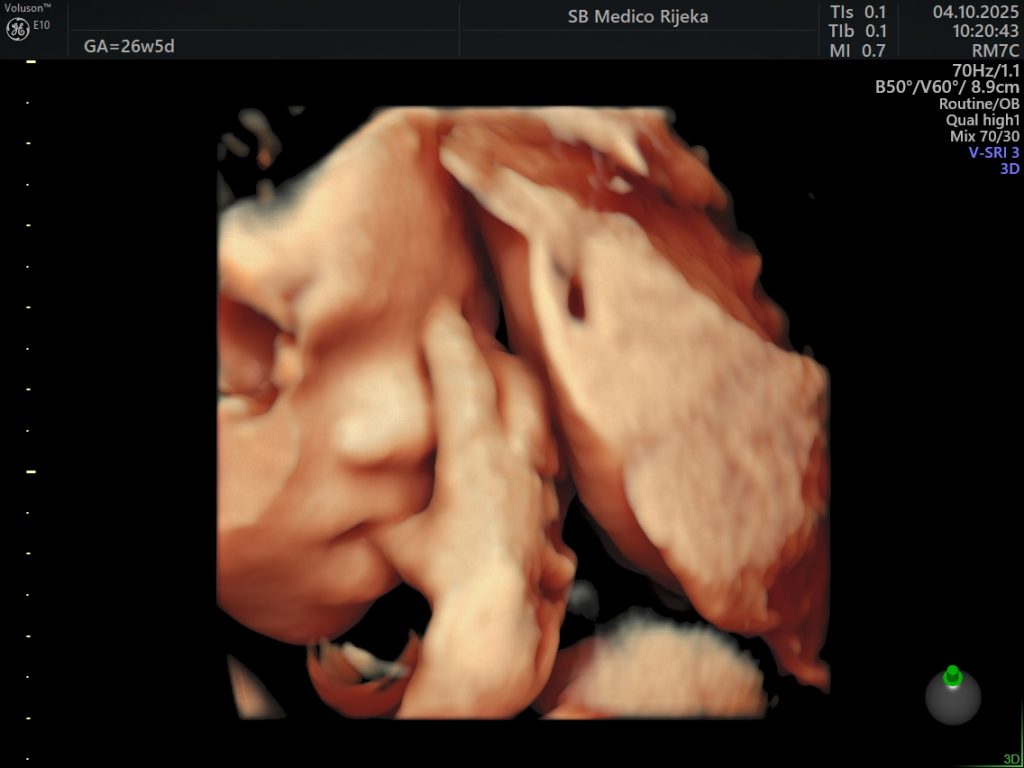Click the date 04.10.2025
Image resolution: width=1024 pixels, height=768 pixels.
pyautogui.click(x=975, y=12)
